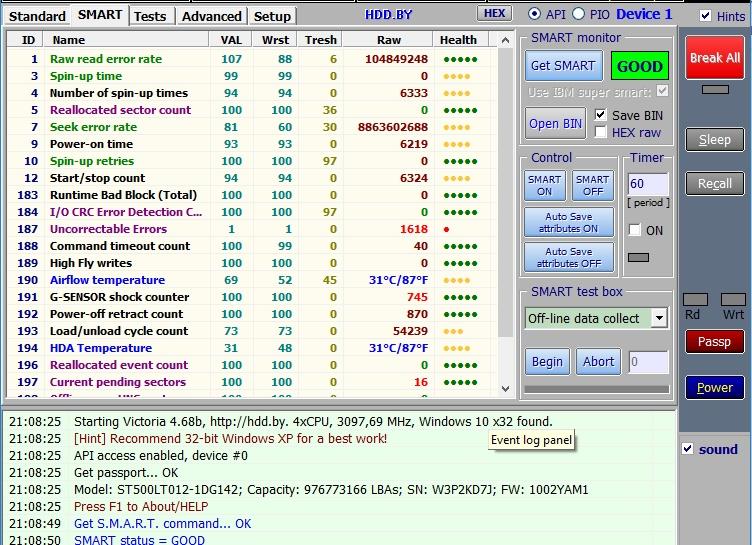This screenshot has width=752, height=545.
Task: Toggle Use IBM super smart checkbox
Action: [662, 91]
